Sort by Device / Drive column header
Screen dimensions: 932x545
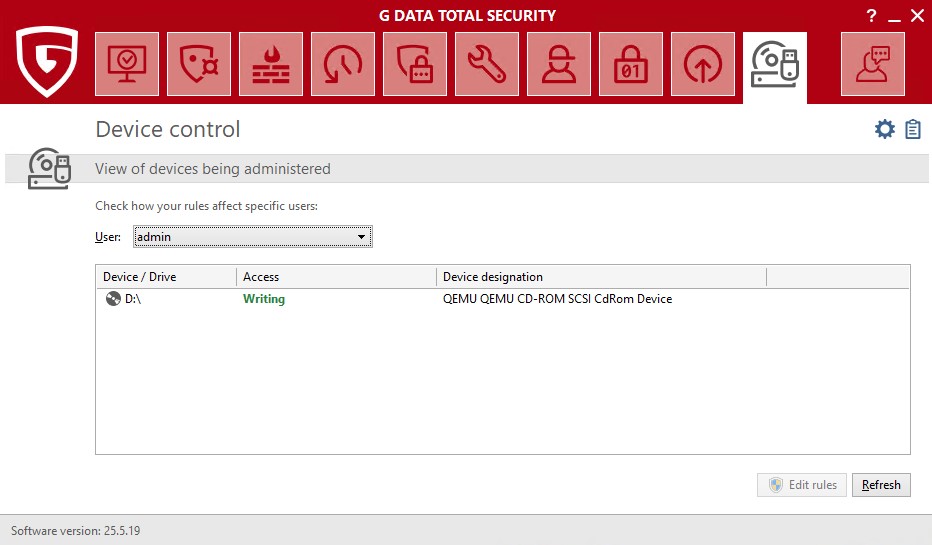[166, 277]
